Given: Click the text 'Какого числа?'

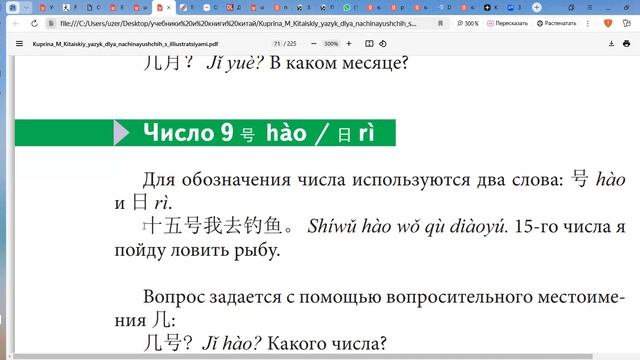Looking at the screenshot, I should click(327, 344).
